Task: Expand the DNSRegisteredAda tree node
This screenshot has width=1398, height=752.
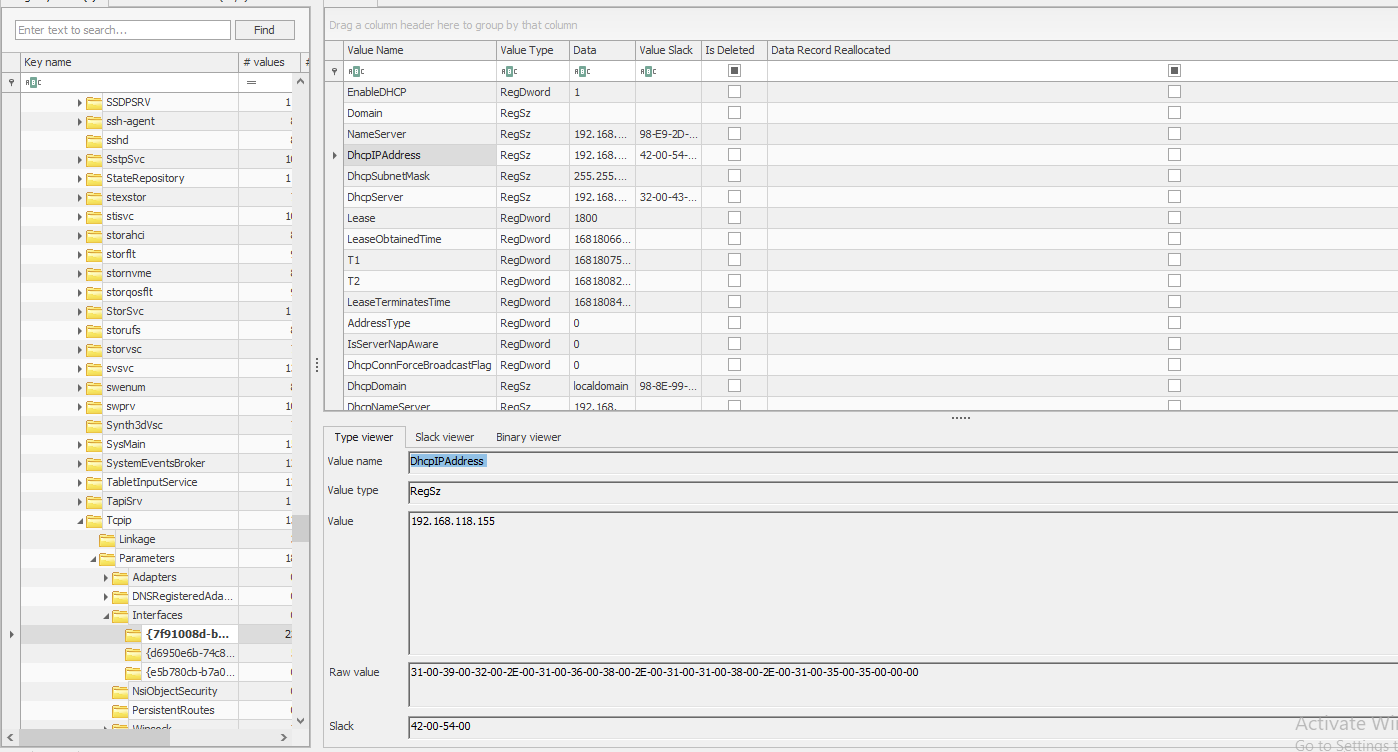Action: (106, 597)
